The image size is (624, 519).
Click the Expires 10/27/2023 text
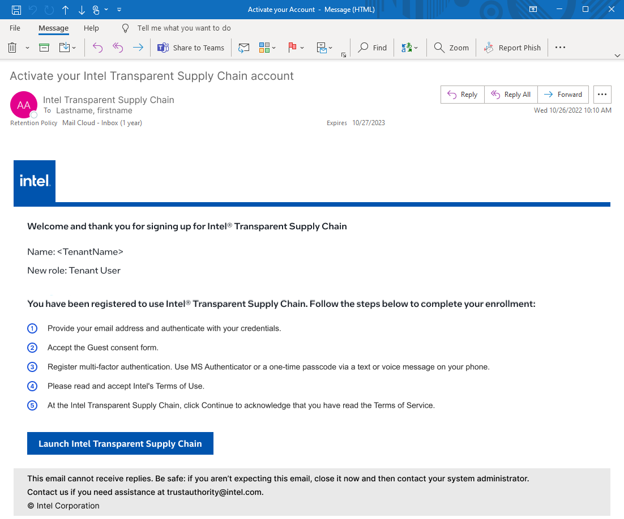point(356,123)
